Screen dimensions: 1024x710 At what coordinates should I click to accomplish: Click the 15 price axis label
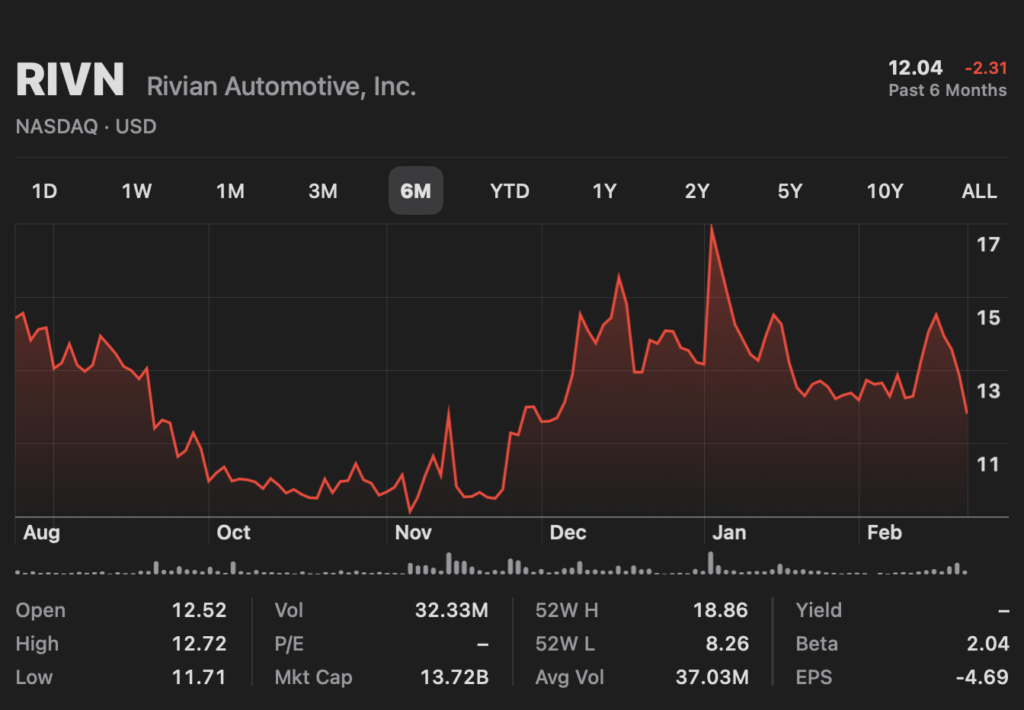[988, 318]
